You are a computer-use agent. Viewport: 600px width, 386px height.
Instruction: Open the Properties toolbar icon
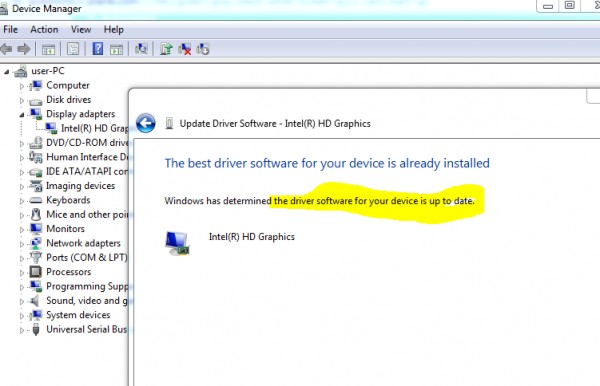(x=73, y=49)
